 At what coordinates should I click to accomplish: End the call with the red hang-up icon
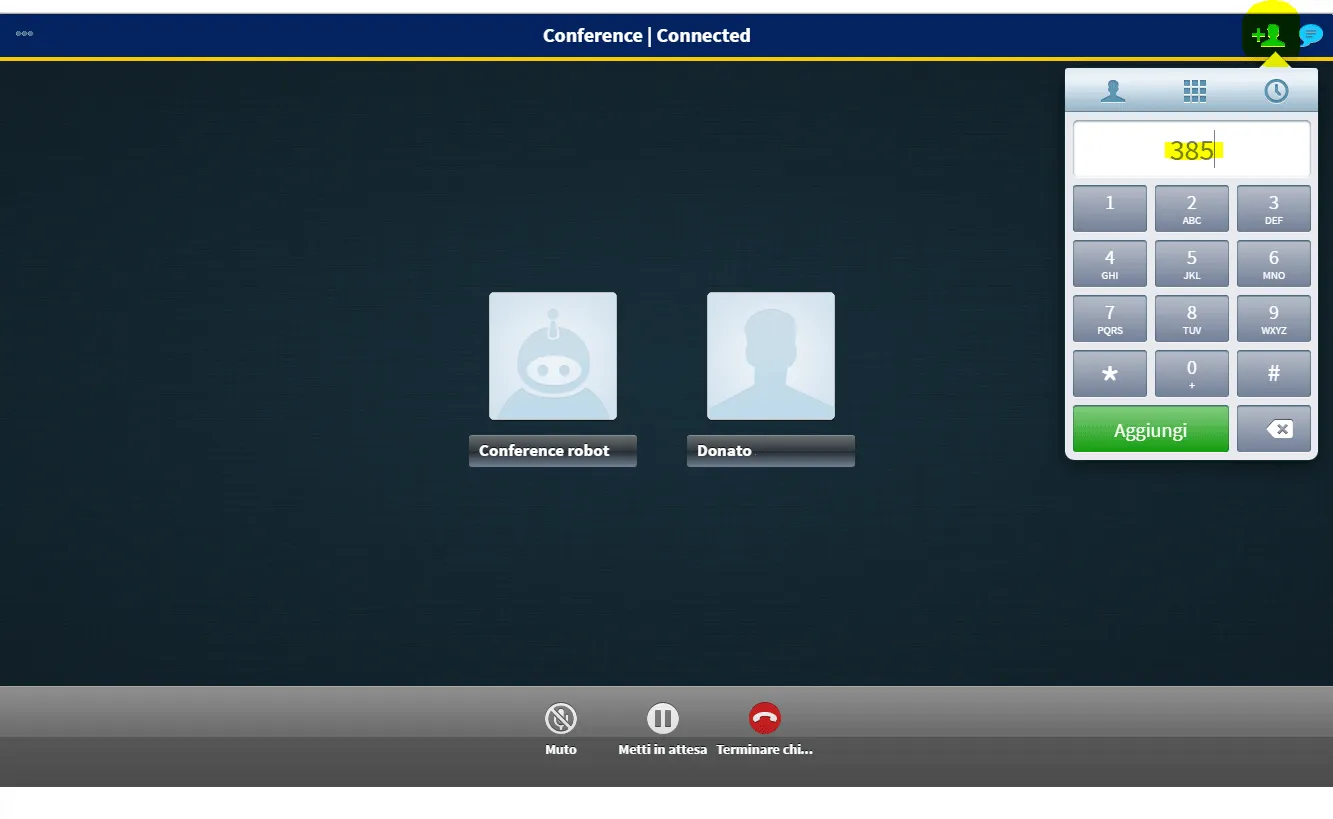765,719
